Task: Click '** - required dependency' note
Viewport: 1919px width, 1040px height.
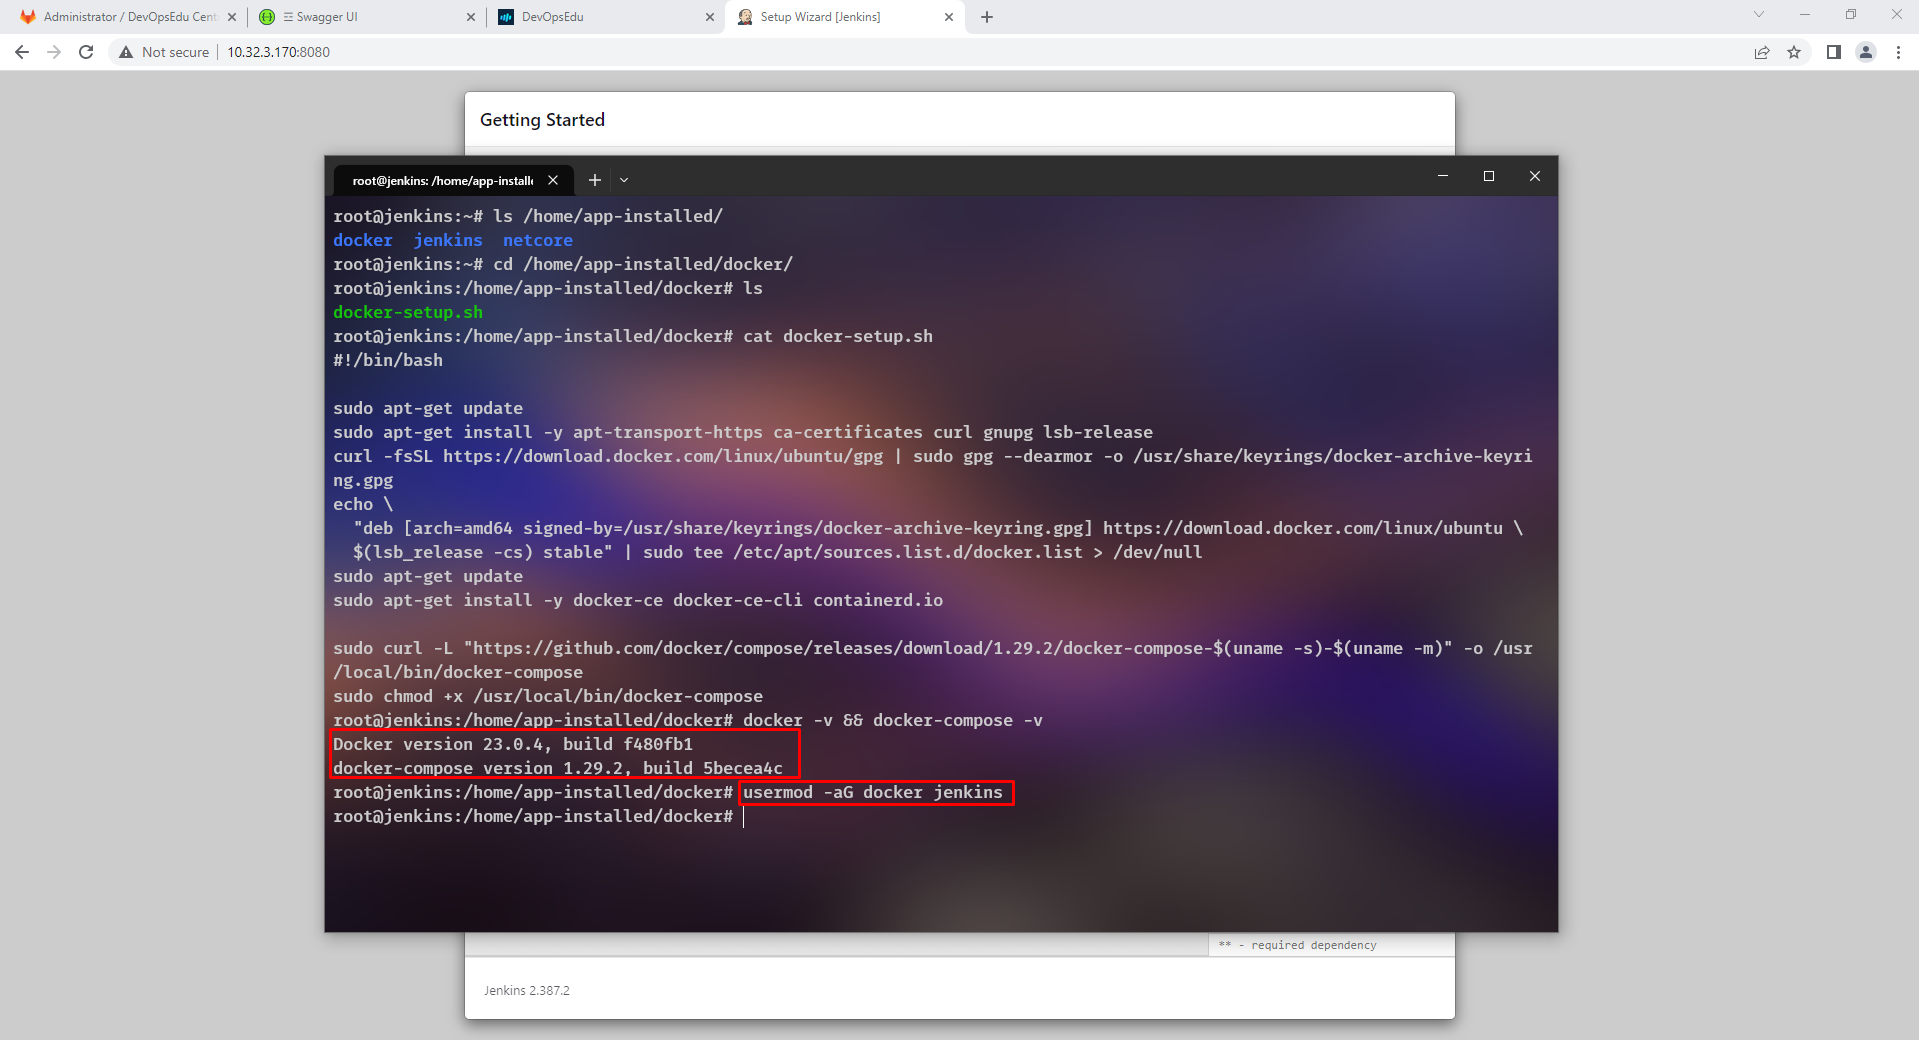Action: tap(1298, 945)
